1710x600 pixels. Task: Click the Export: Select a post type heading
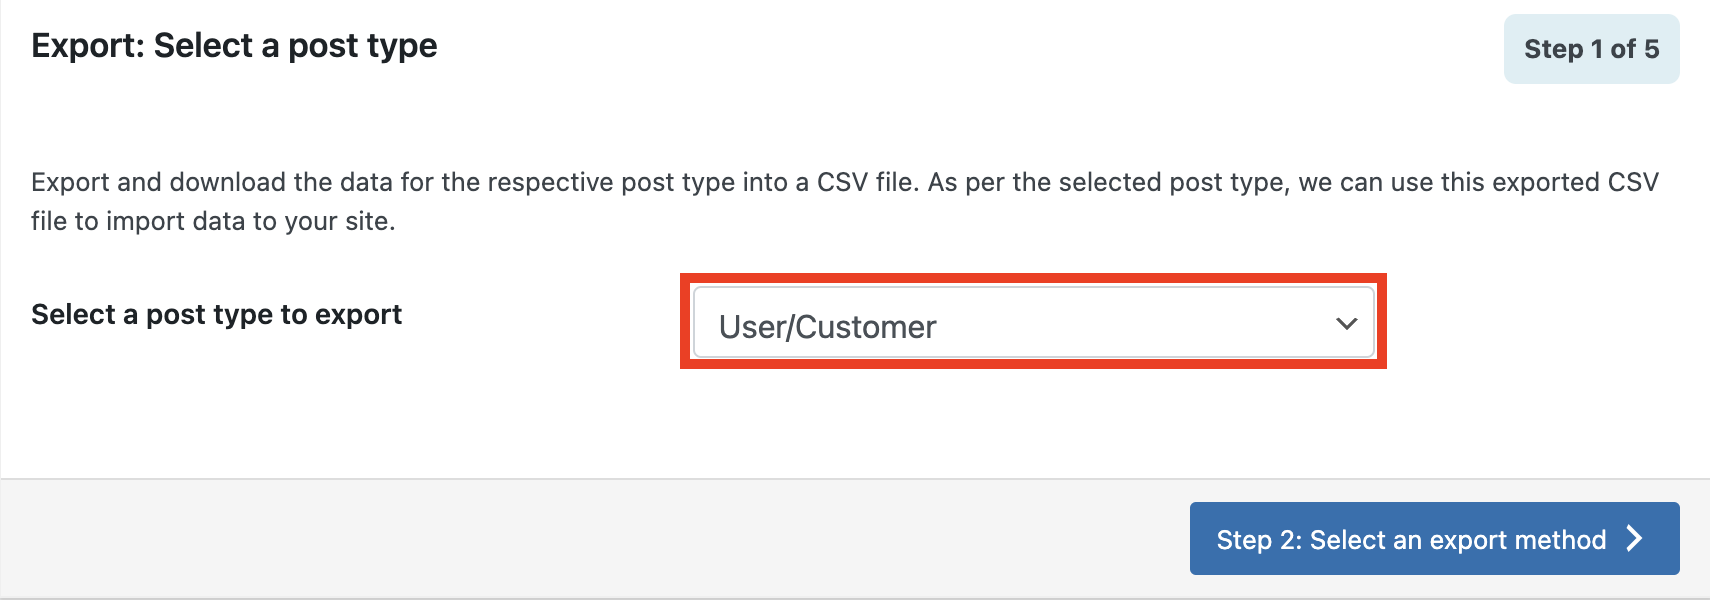click(234, 46)
